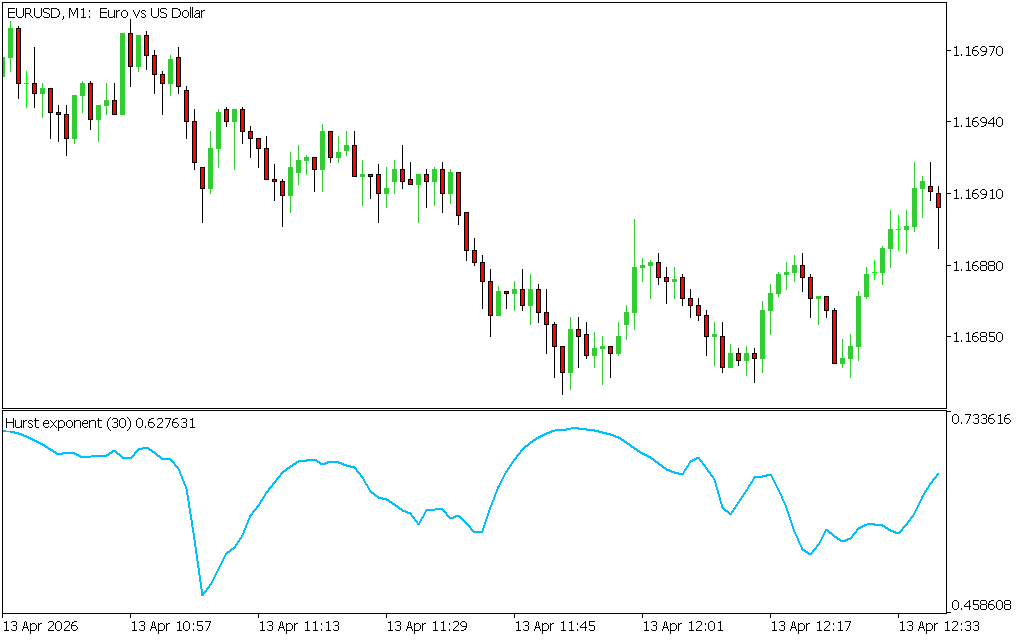The width and height of the screenshot is (1024, 640).
Task: Click the 0.733616 indicator scale maximum
Action: point(982,419)
